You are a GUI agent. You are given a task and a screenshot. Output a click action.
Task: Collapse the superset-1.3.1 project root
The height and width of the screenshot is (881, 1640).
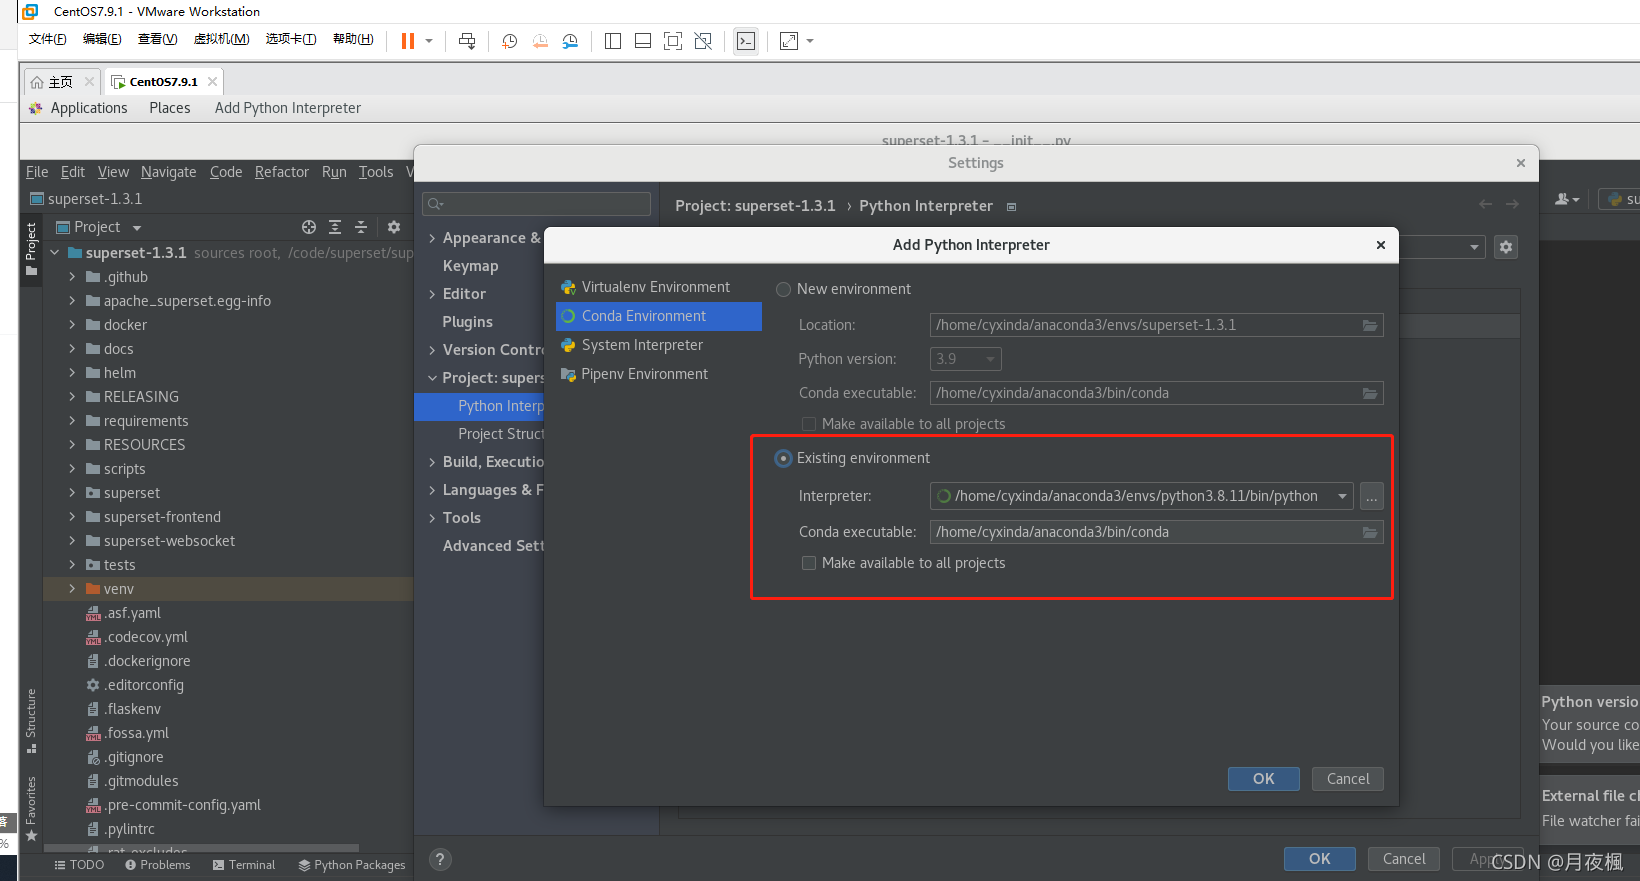pos(54,253)
